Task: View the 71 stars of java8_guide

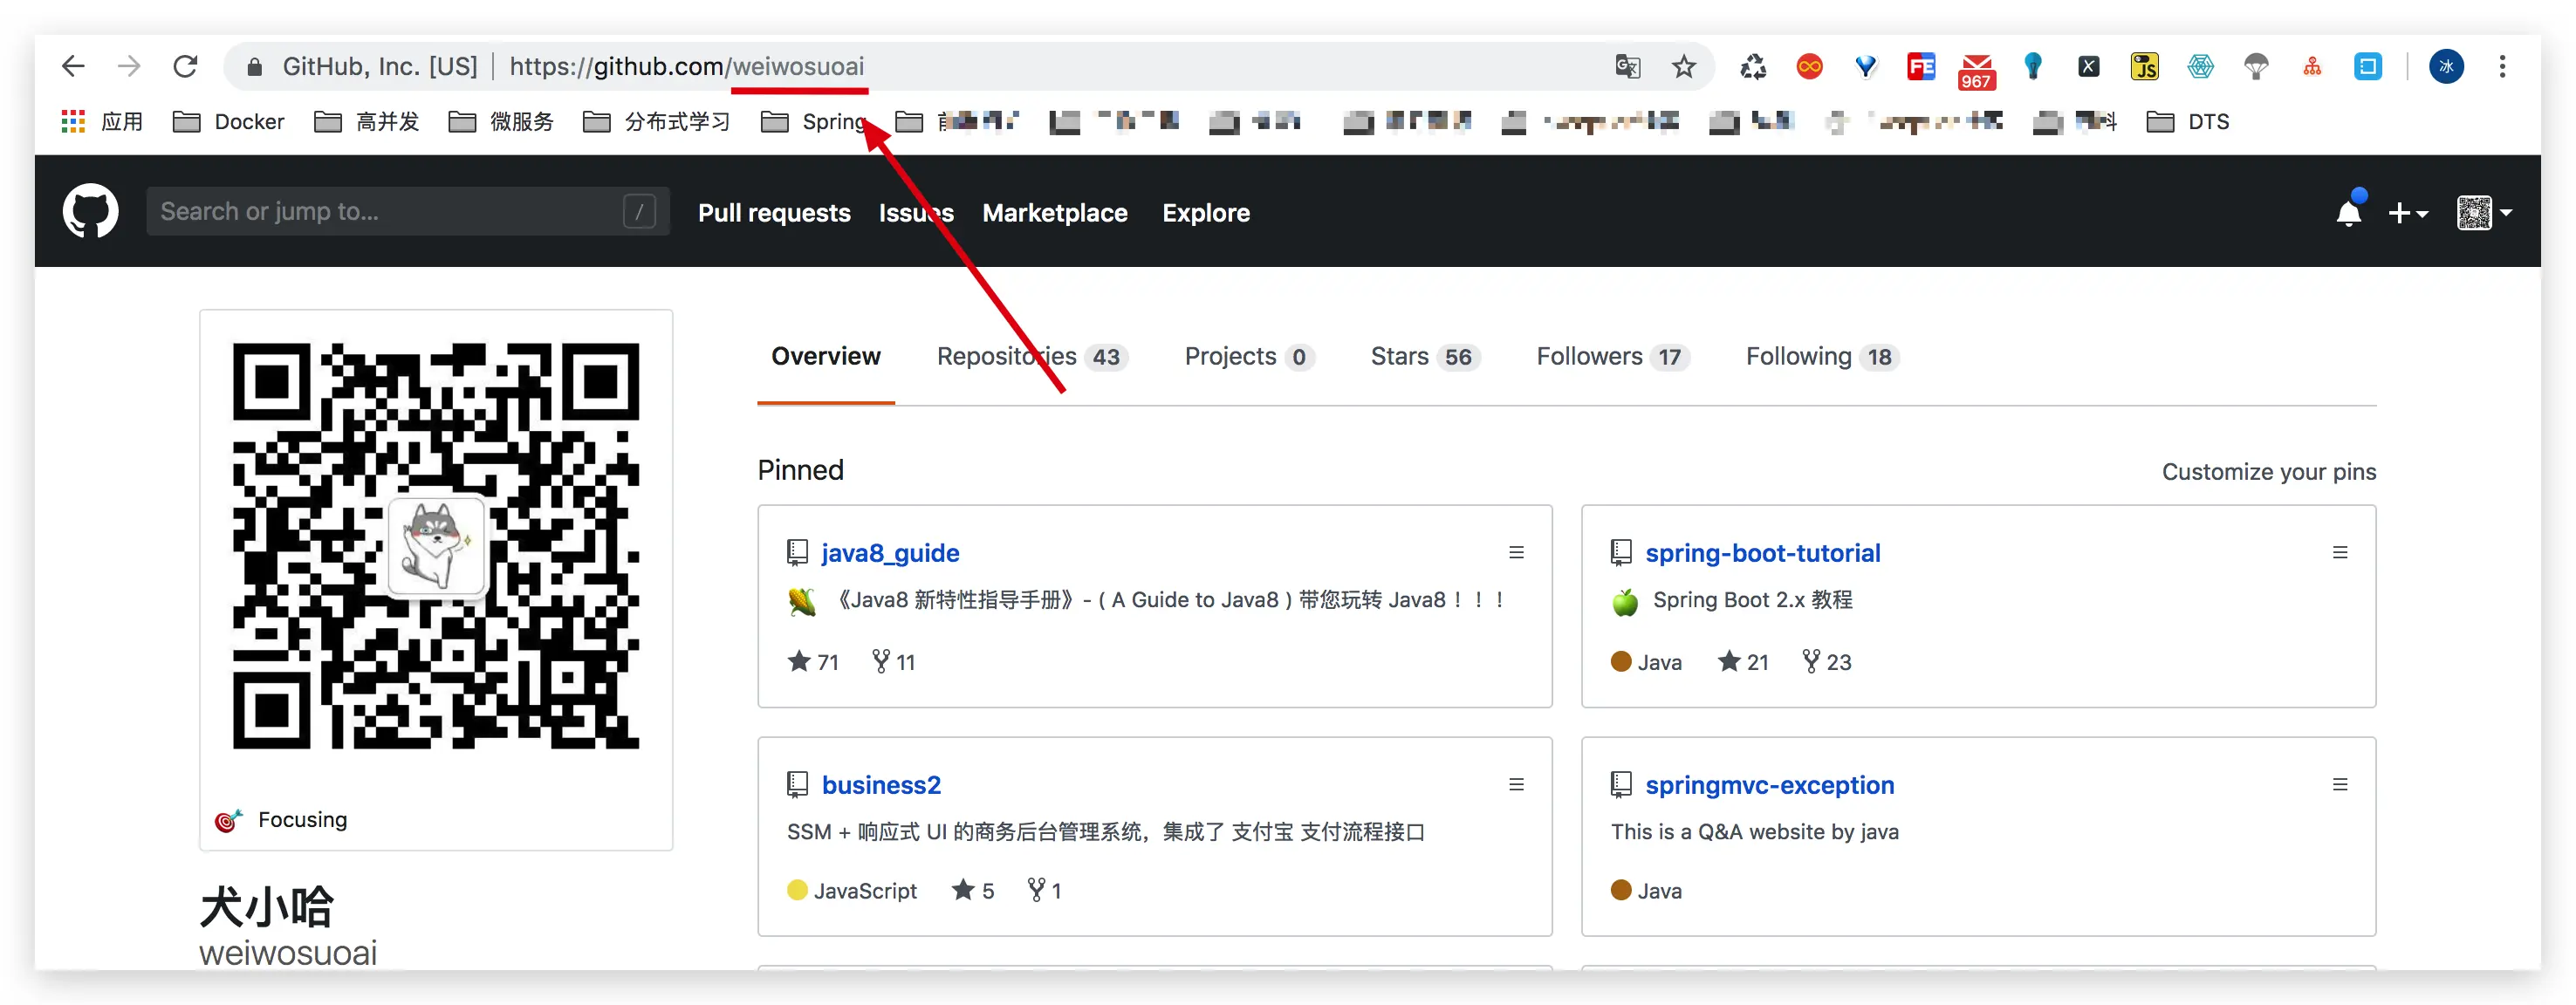Action: point(813,662)
